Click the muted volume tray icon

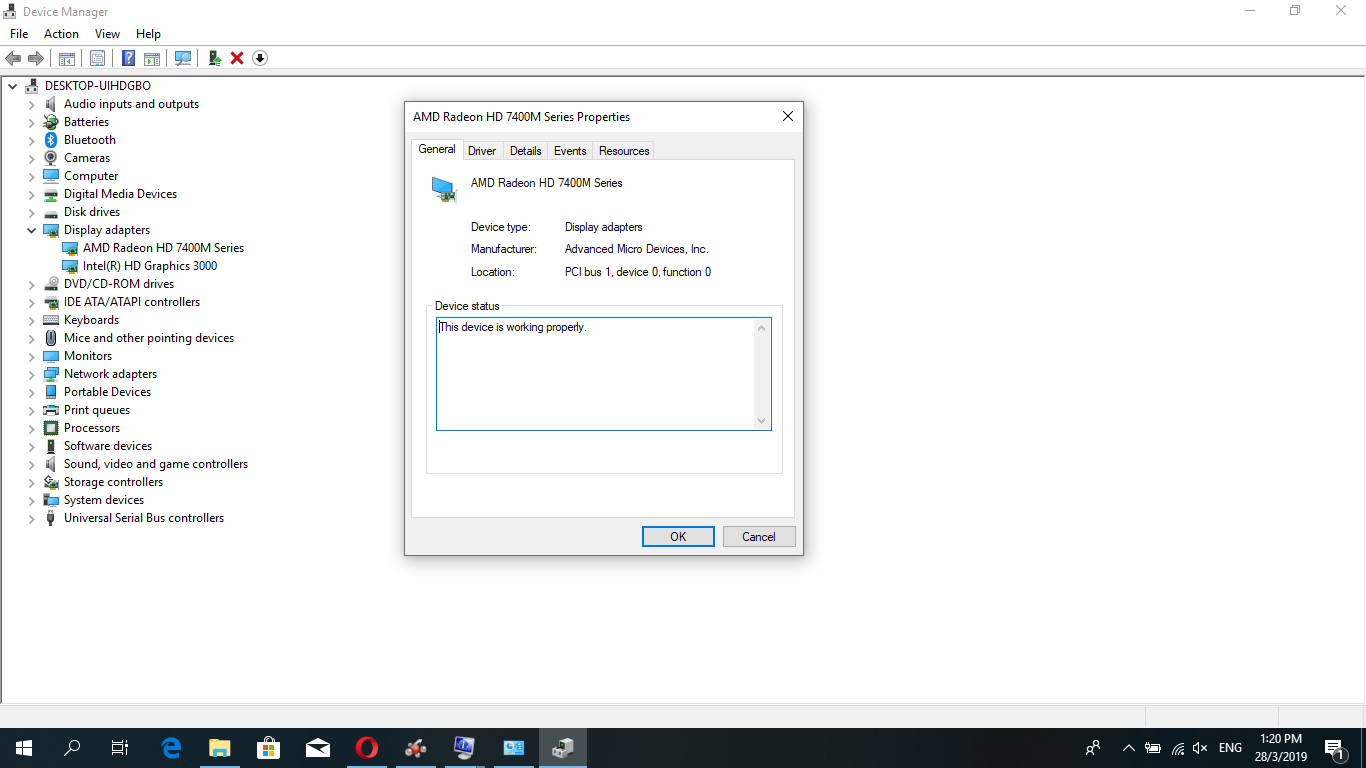coord(1201,748)
